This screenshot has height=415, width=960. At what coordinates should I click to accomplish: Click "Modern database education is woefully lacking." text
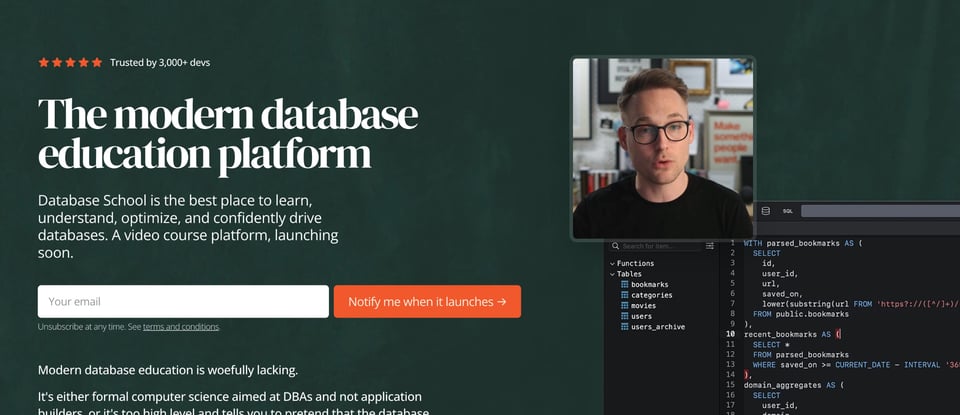point(168,370)
